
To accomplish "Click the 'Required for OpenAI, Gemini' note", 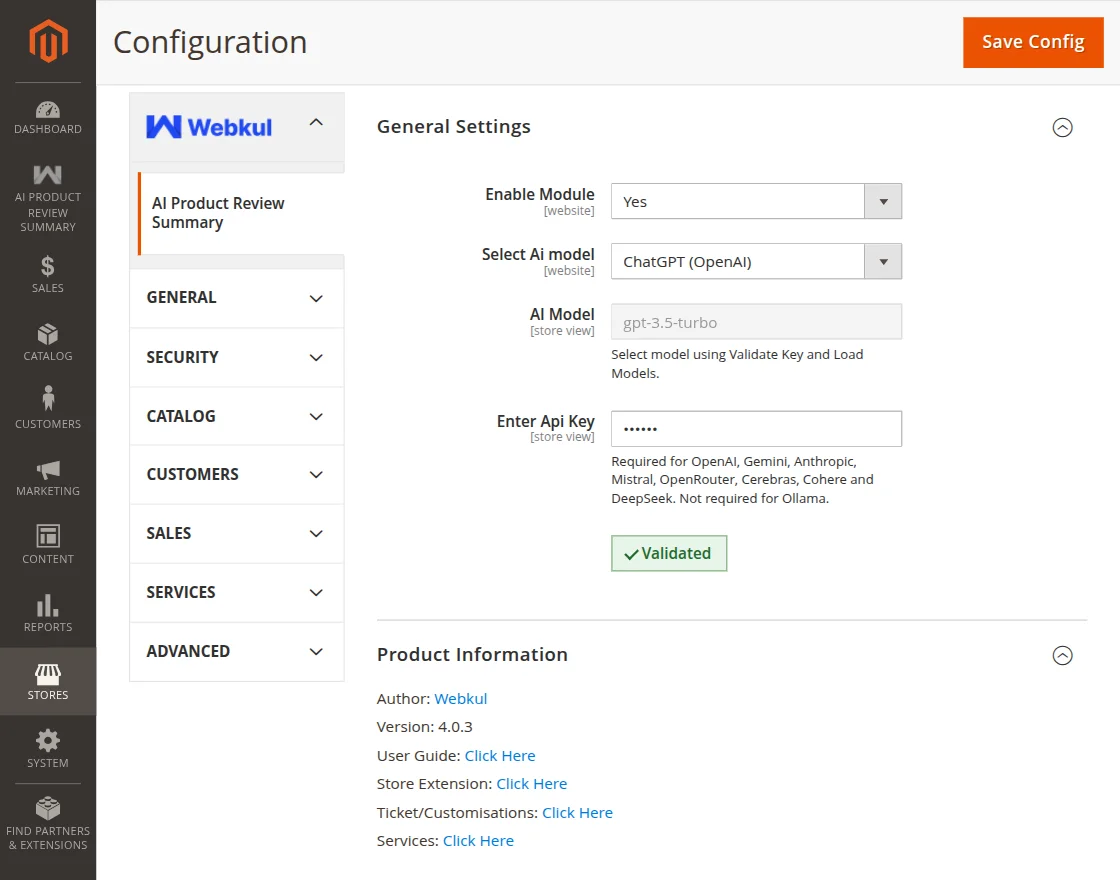I will (742, 480).
